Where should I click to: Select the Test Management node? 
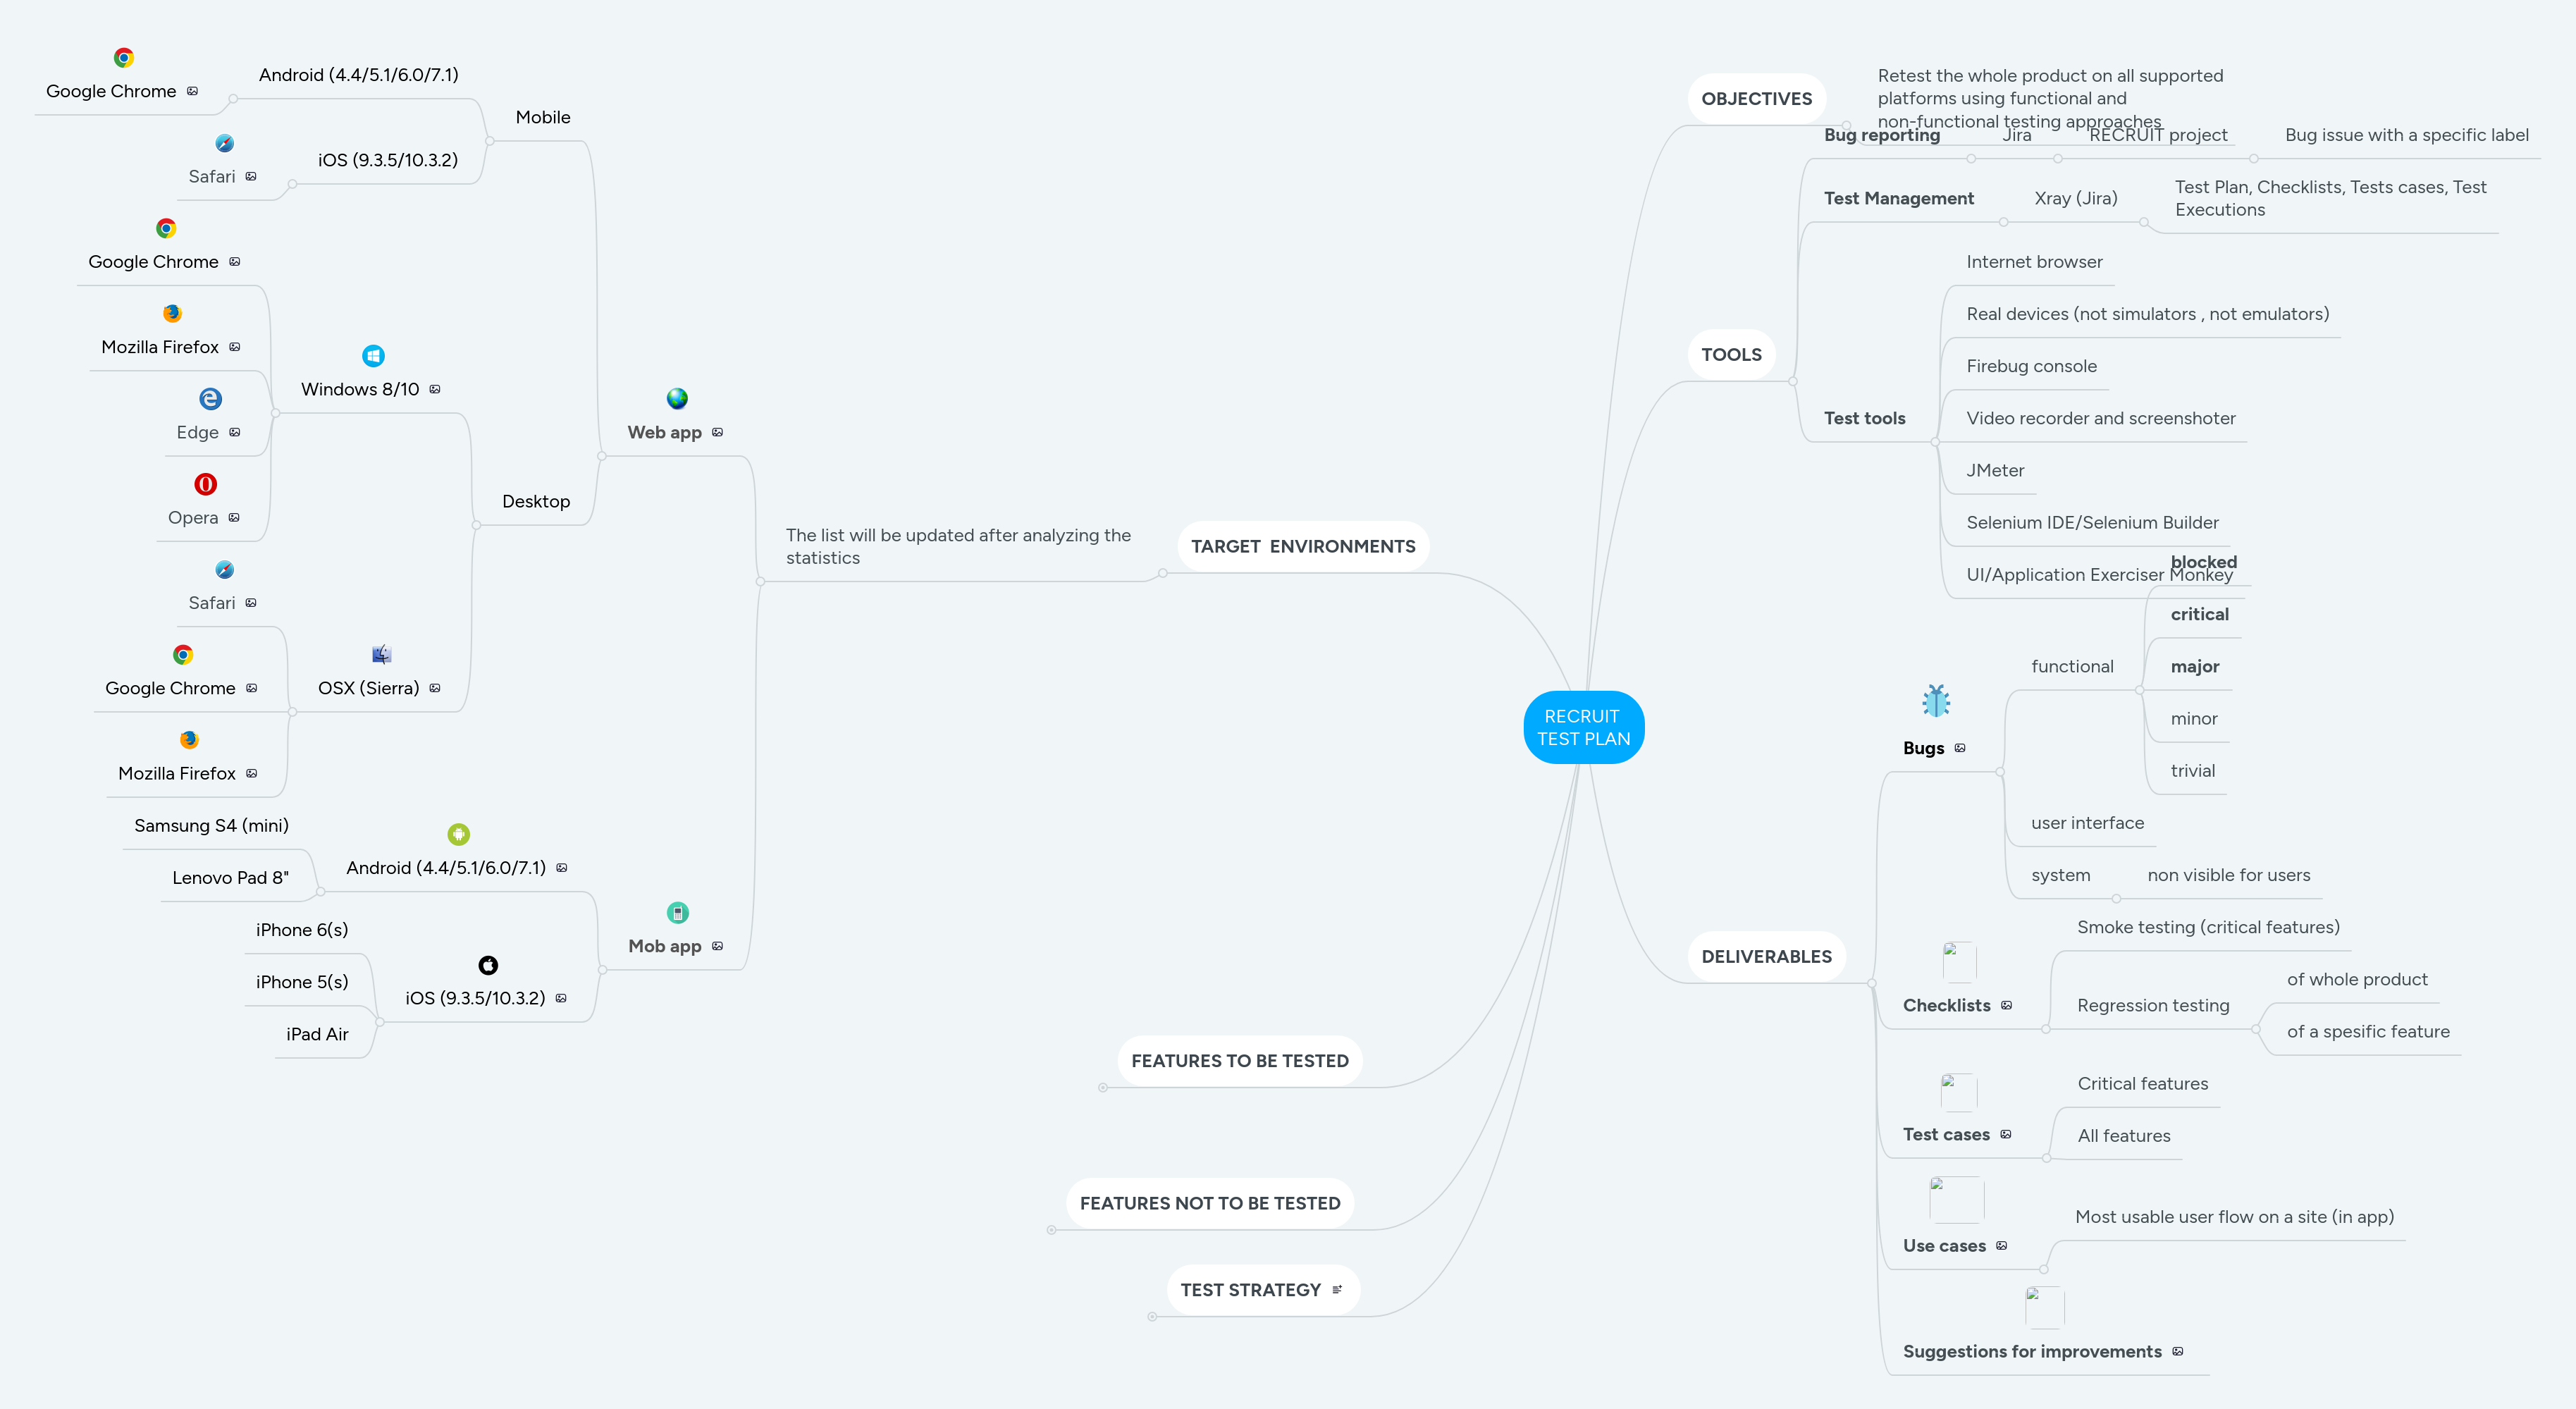1898,199
